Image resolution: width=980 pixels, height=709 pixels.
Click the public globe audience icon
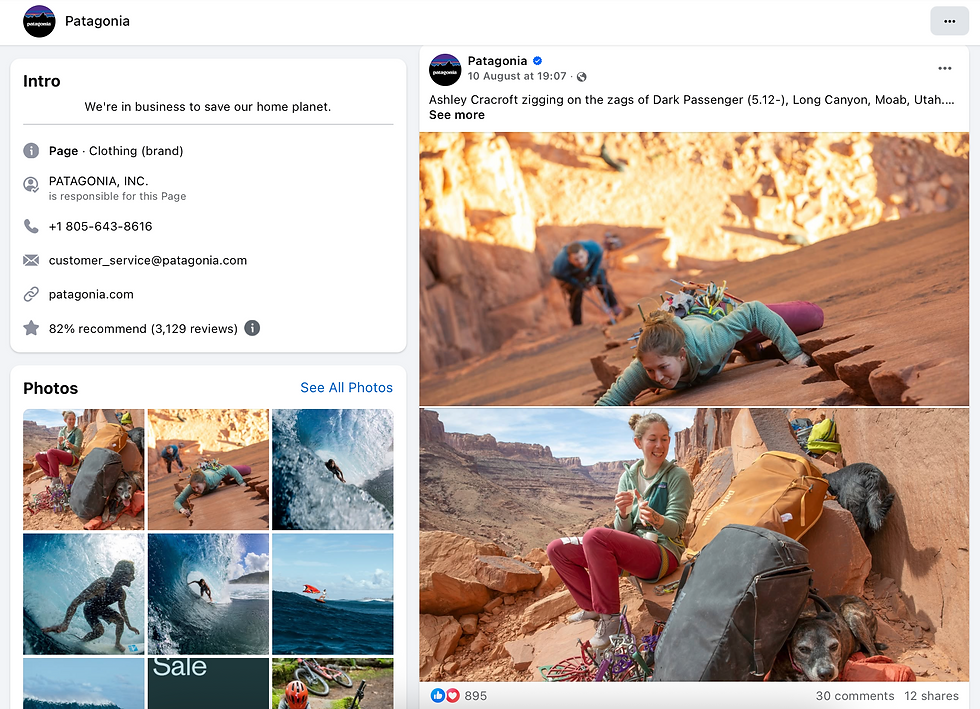tap(581, 77)
